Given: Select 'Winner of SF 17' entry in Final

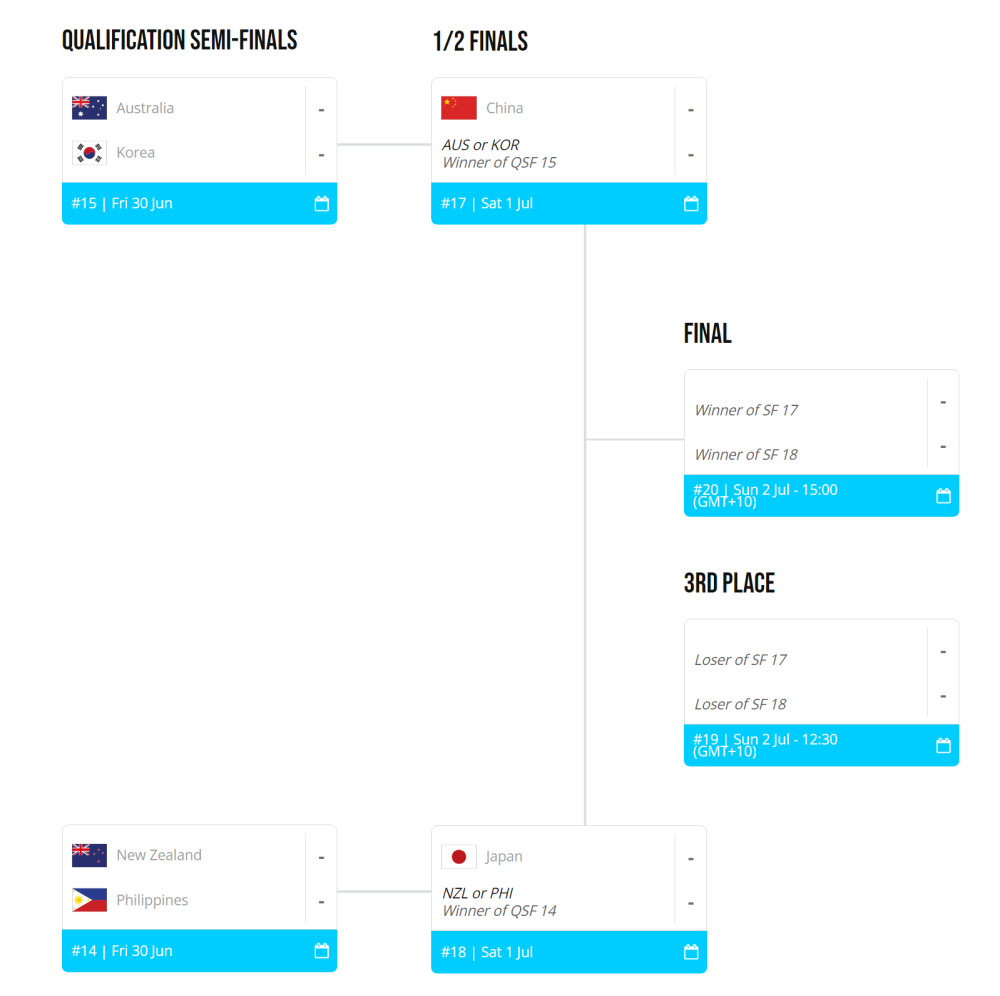Looking at the screenshot, I should click(746, 410).
